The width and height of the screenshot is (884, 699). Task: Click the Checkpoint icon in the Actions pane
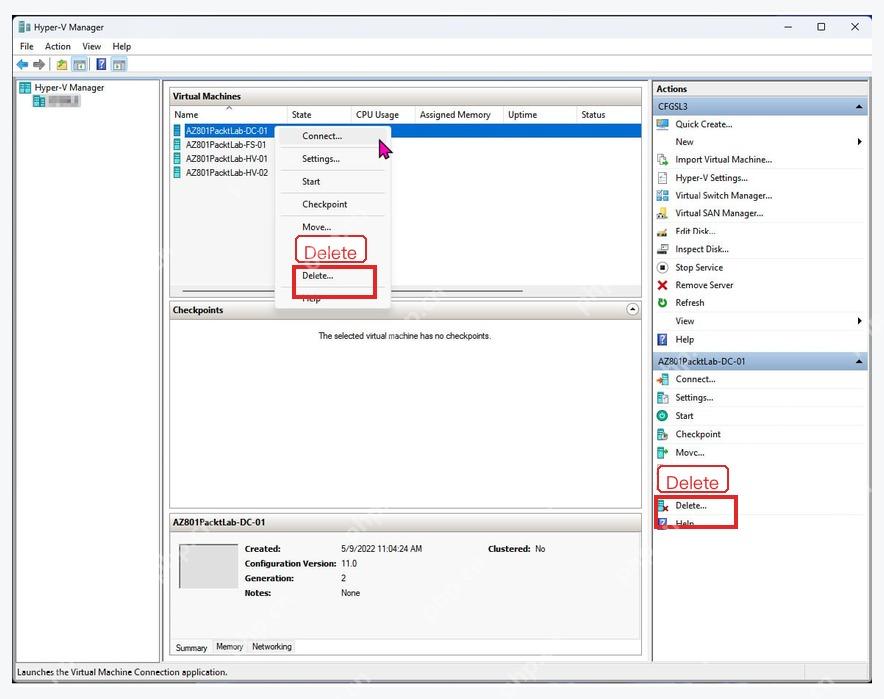tap(662, 435)
